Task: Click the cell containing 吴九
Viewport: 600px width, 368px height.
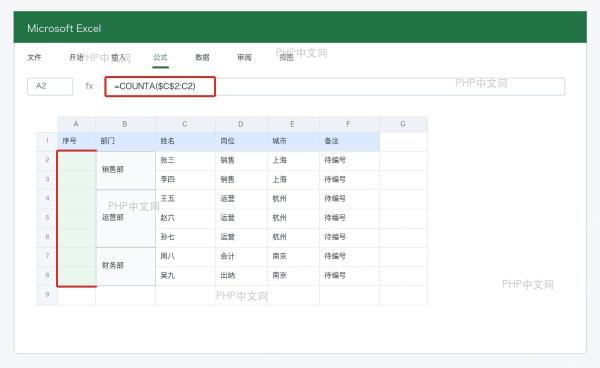Action: (185, 275)
